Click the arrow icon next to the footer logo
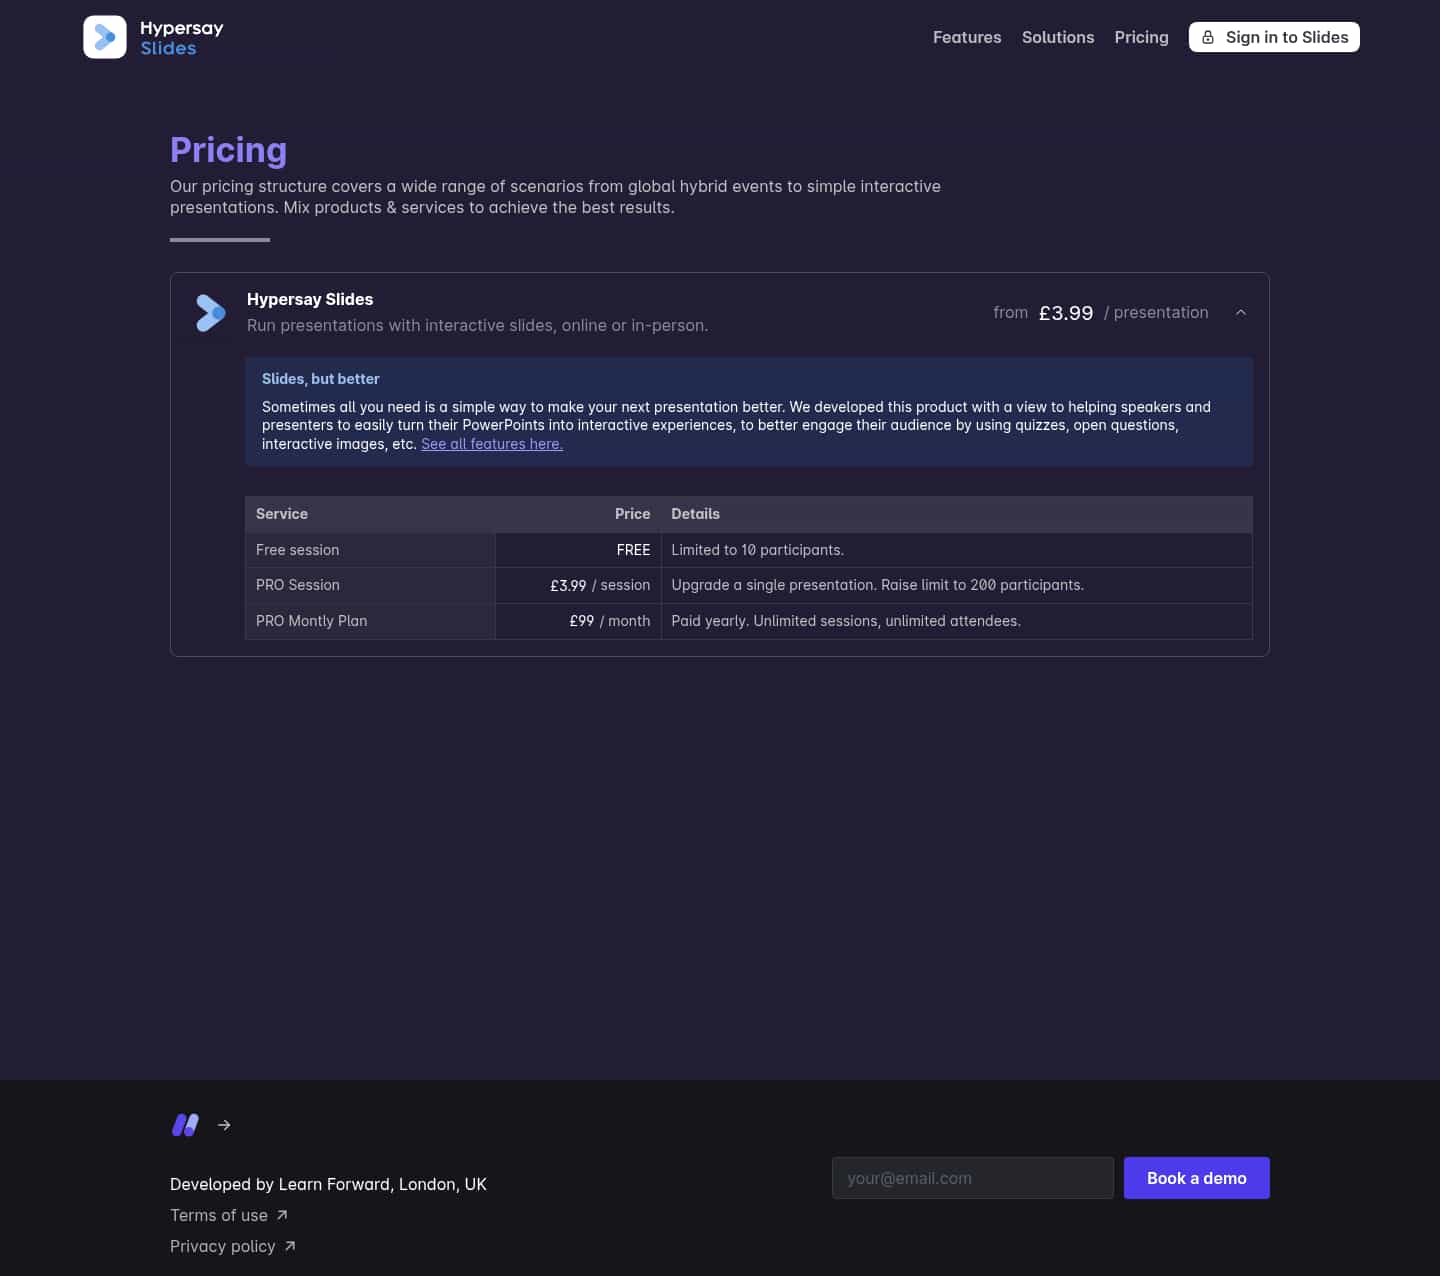 [x=224, y=1125]
